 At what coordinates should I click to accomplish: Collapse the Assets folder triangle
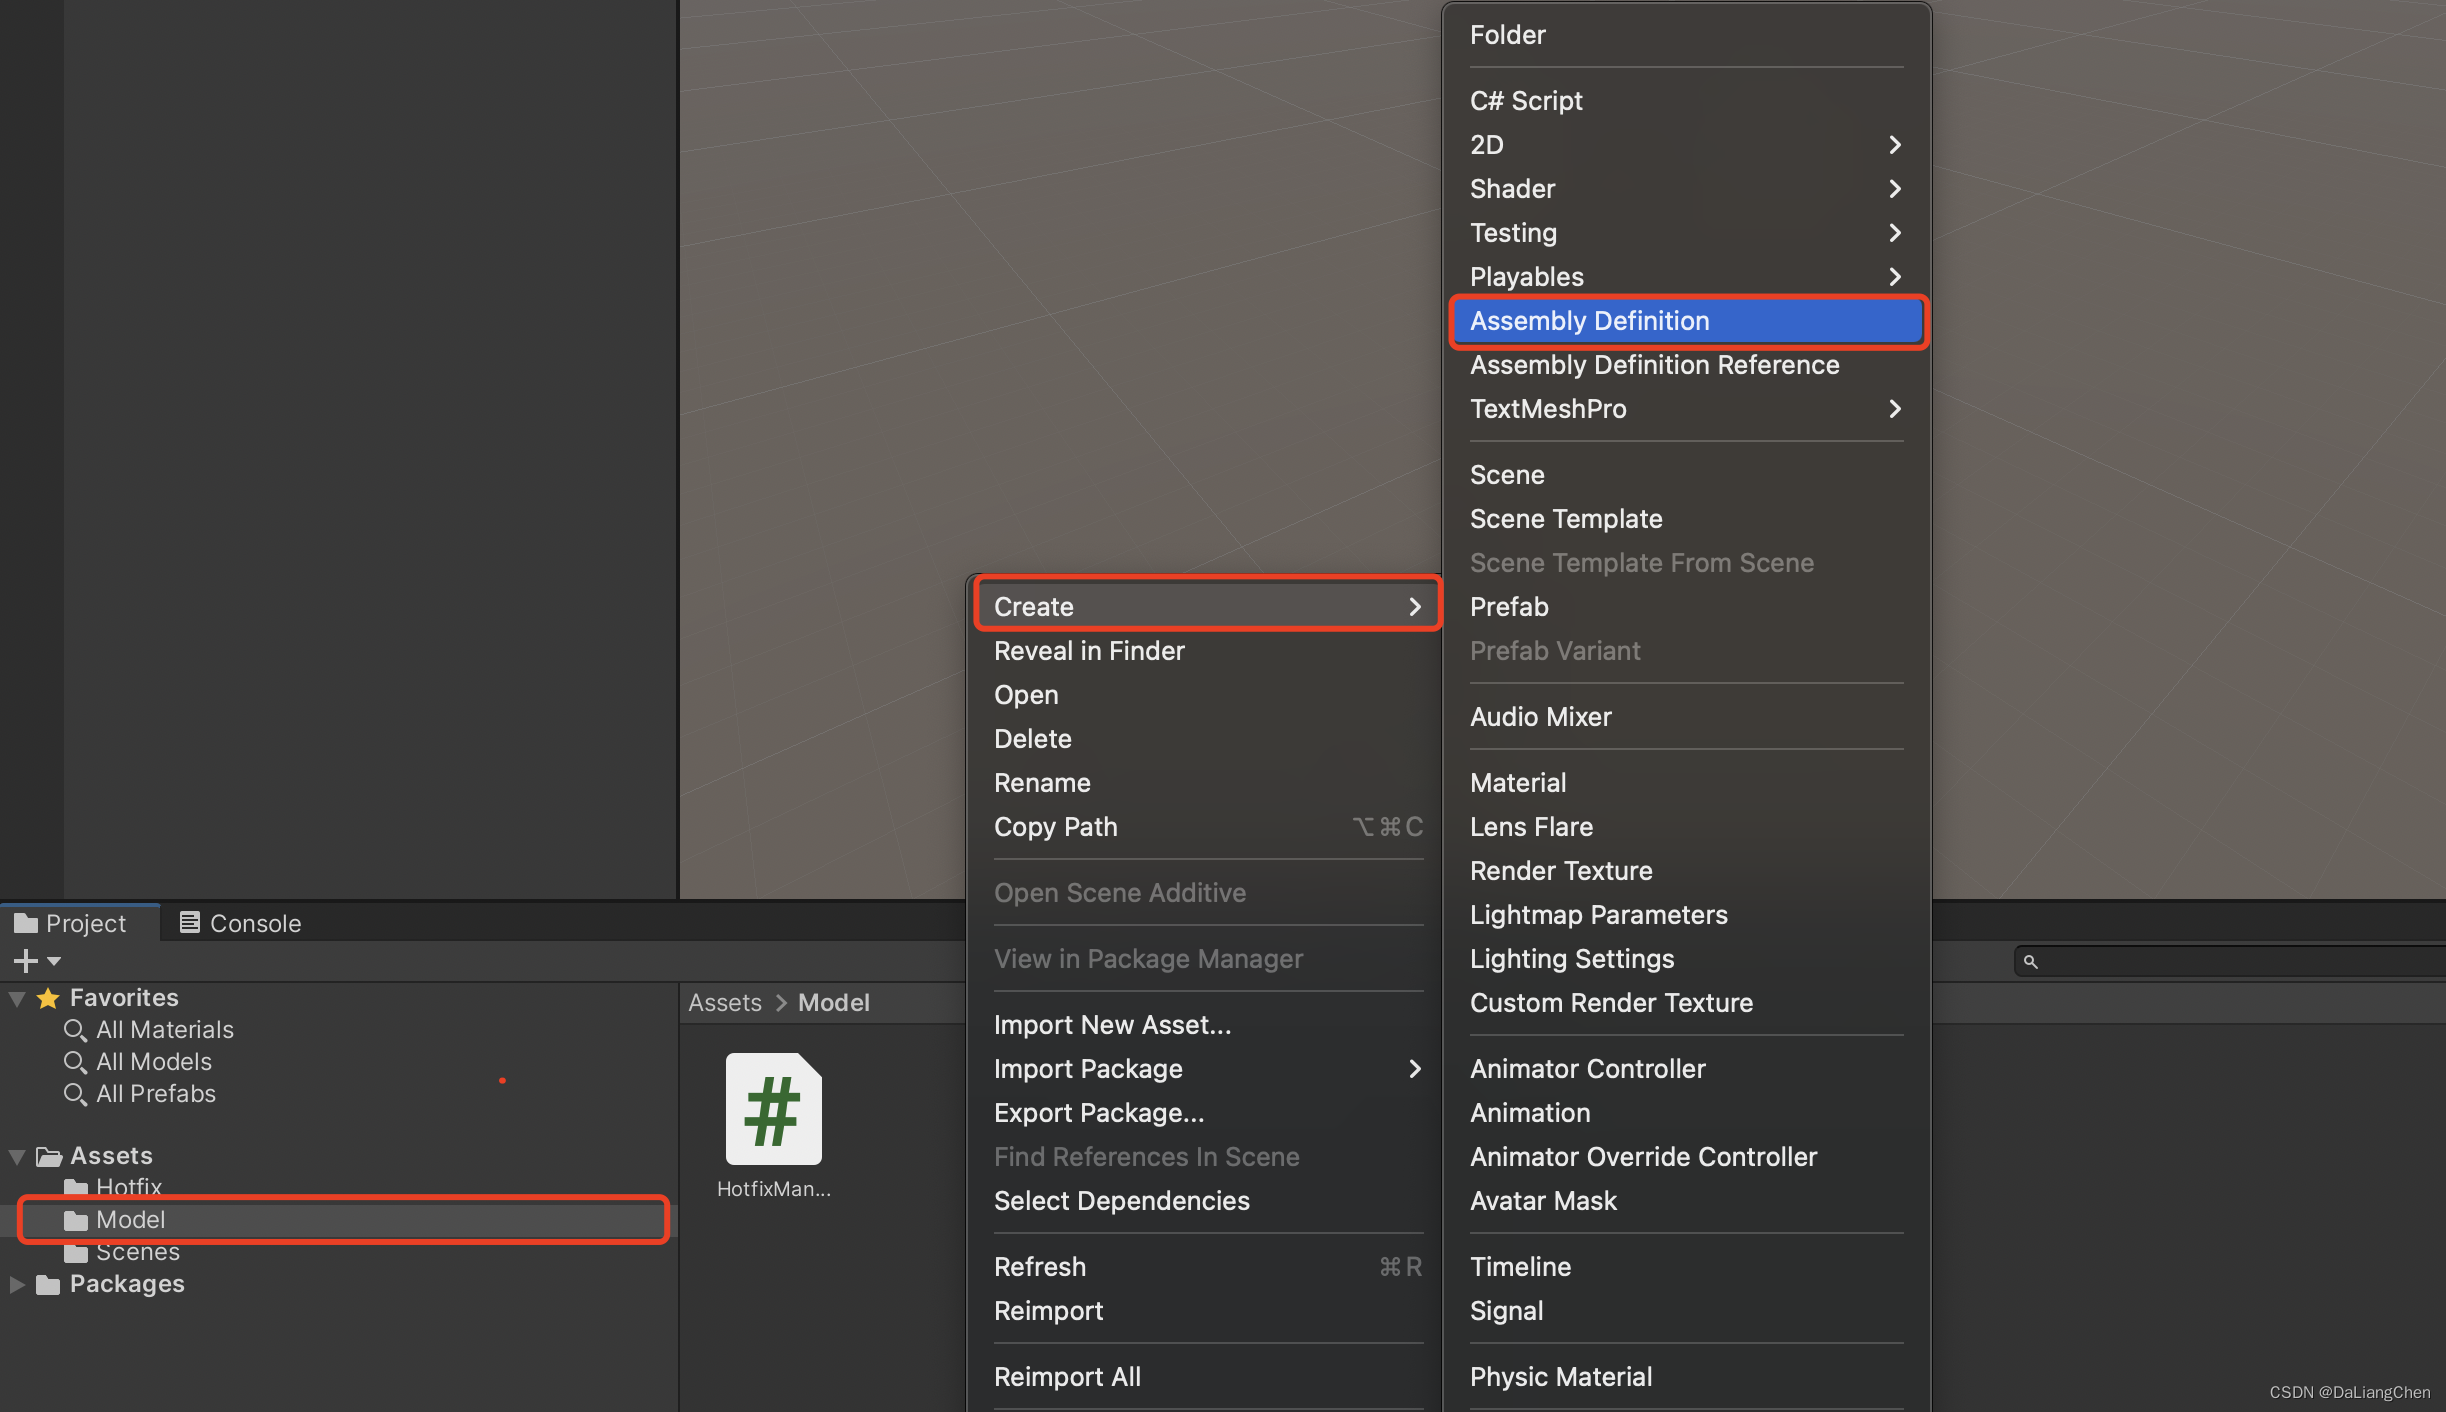[x=17, y=1157]
